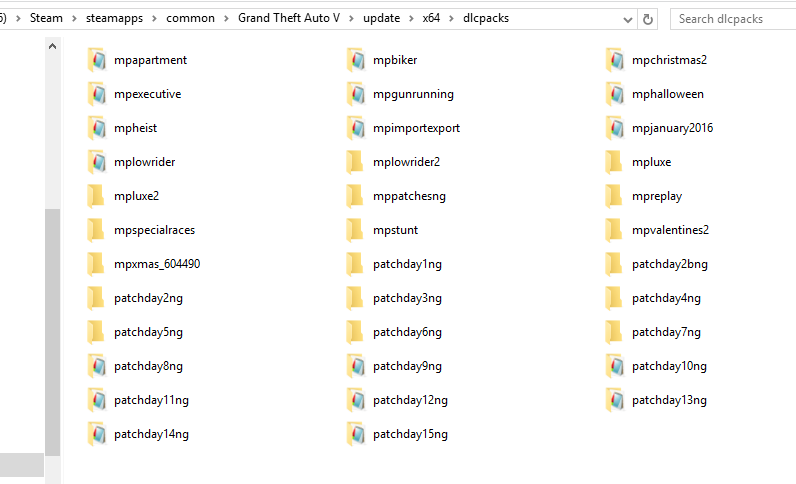Select the mplowrider folder icon
The width and height of the screenshot is (796, 484).
click(96, 162)
